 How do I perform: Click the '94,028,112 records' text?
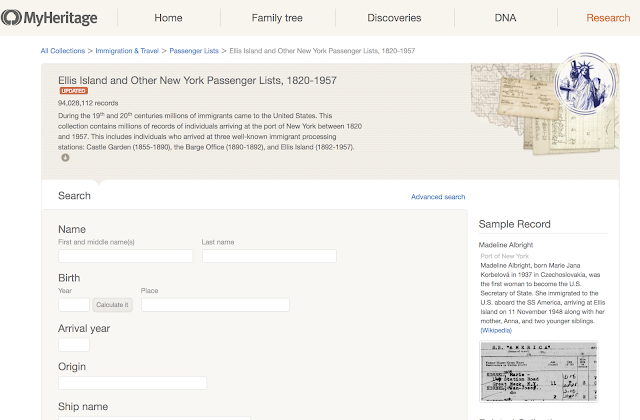tap(88, 103)
